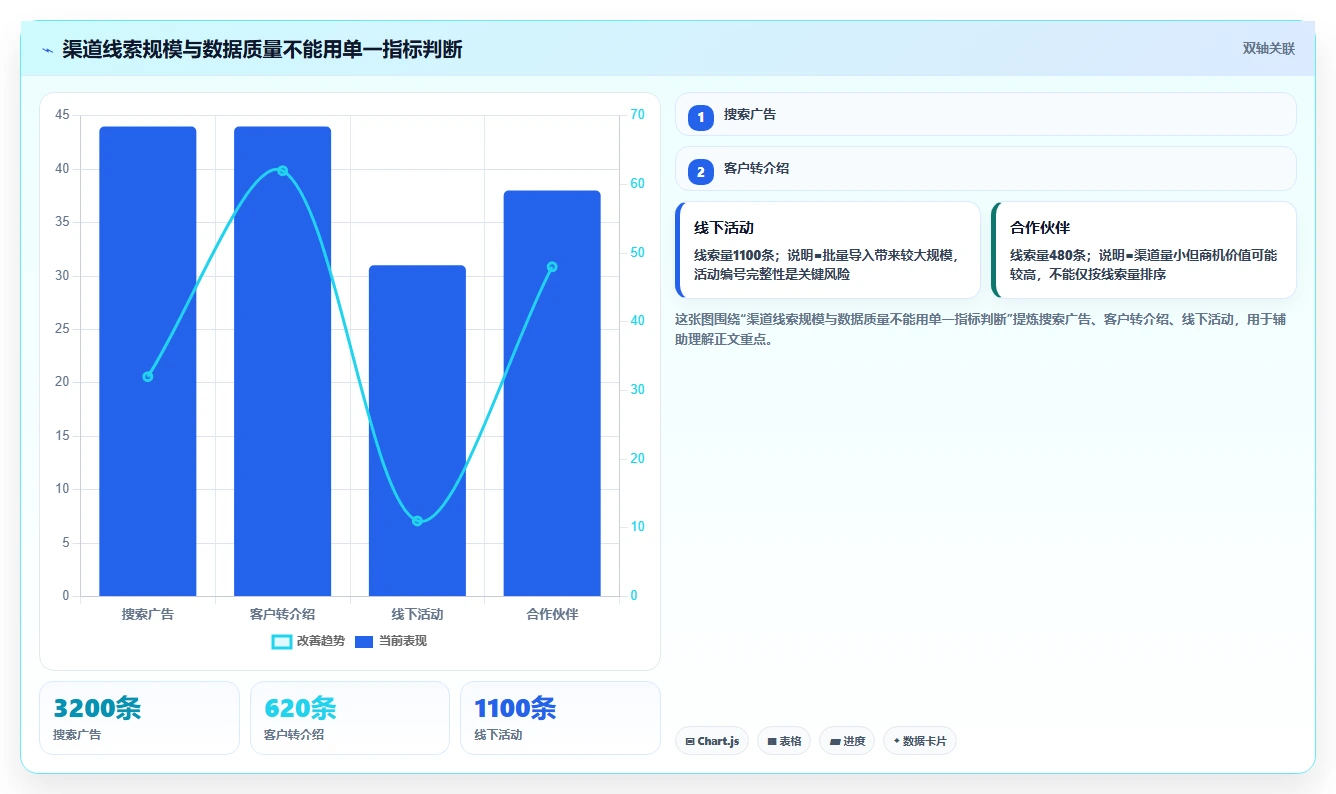Click the trend line point above 搜索广告
This screenshot has width=1336, height=794.
click(148, 377)
